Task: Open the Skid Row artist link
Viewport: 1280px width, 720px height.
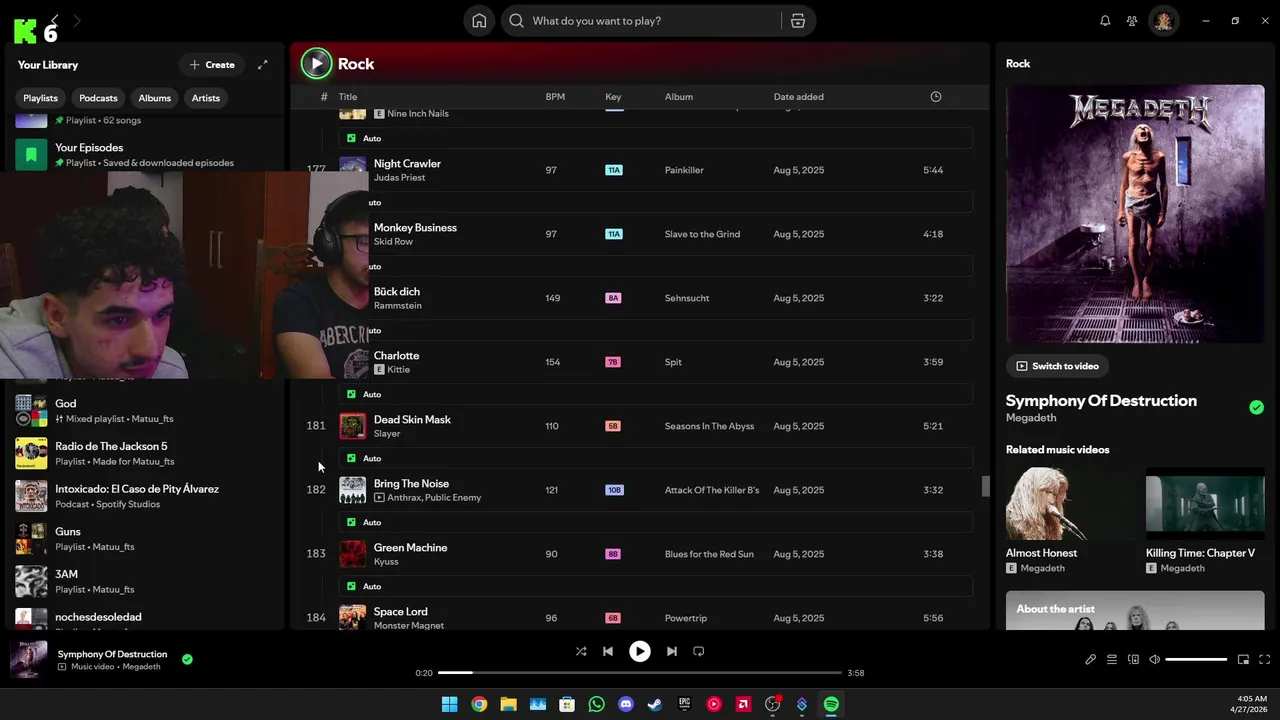Action: coord(393,242)
